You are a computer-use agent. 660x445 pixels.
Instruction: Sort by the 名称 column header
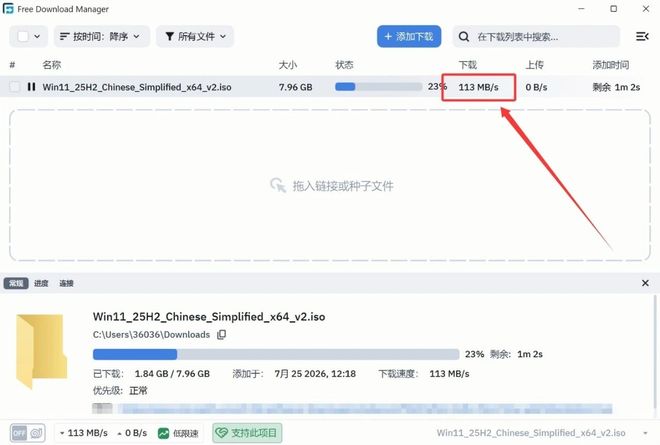[52, 65]
